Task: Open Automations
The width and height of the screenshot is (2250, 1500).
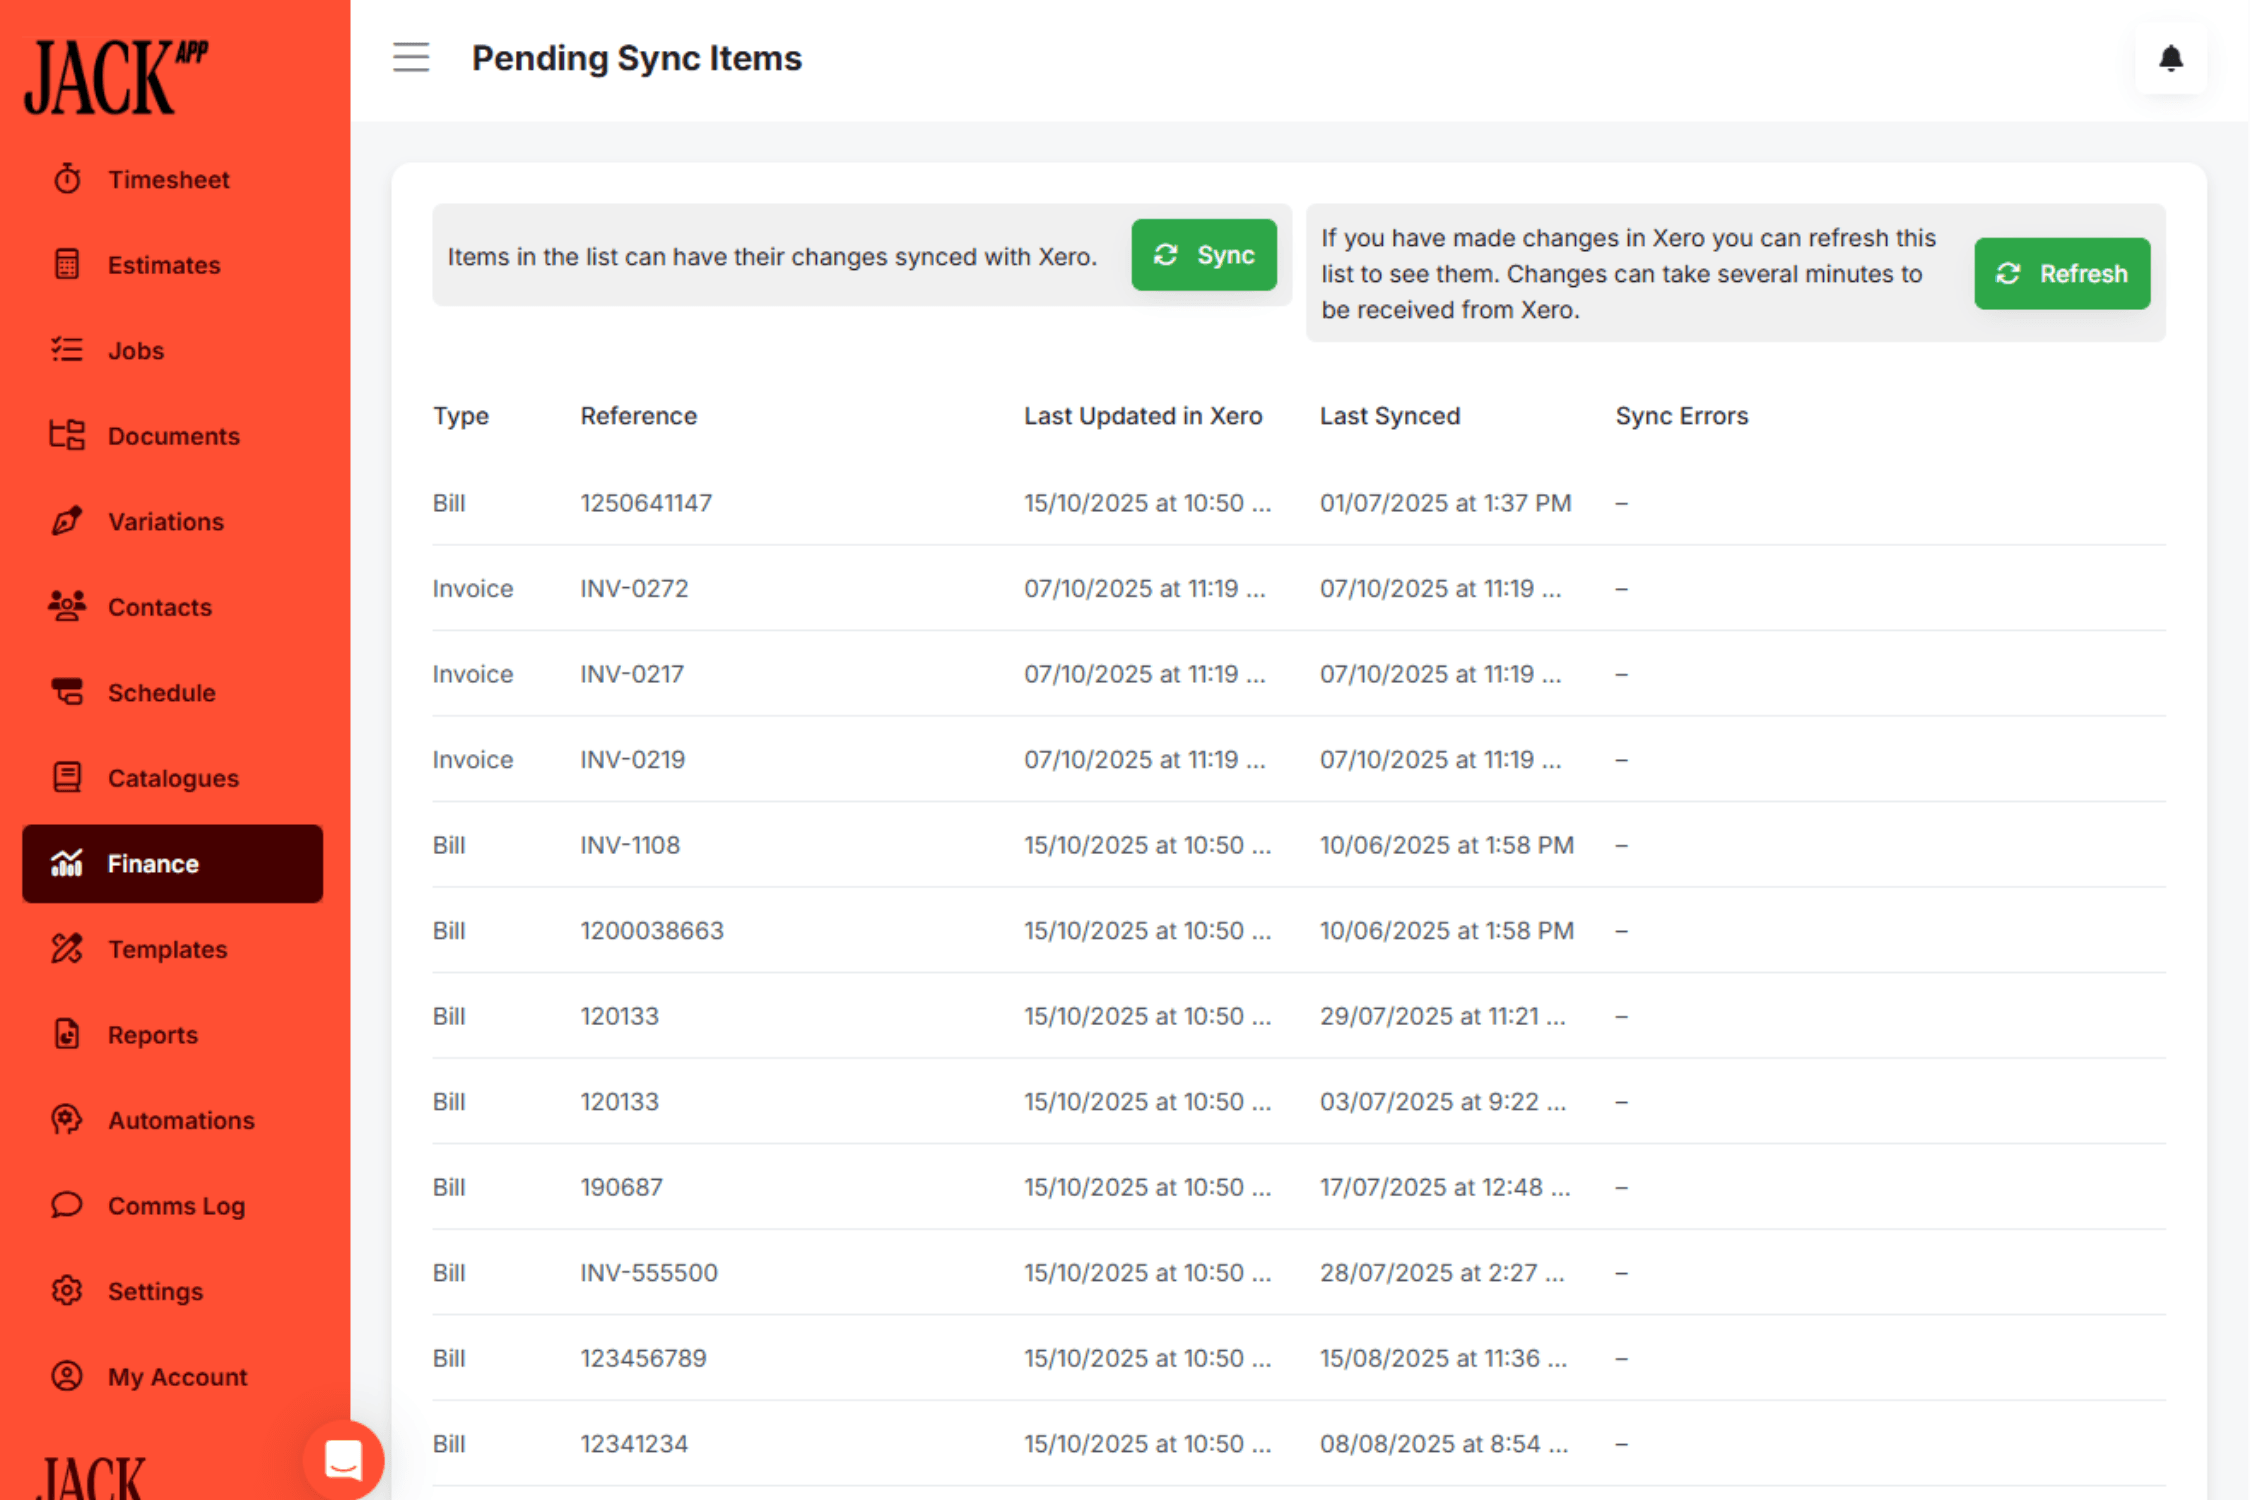Action: pyautogui.click(x=181, y=1120)
